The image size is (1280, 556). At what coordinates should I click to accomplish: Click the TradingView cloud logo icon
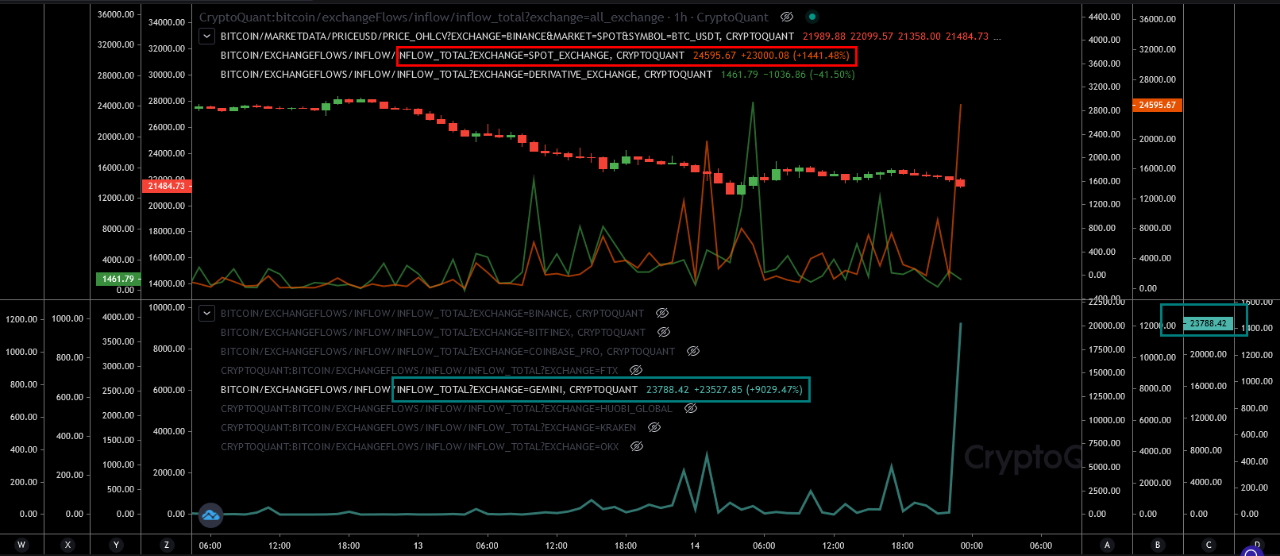click(211, 516)
